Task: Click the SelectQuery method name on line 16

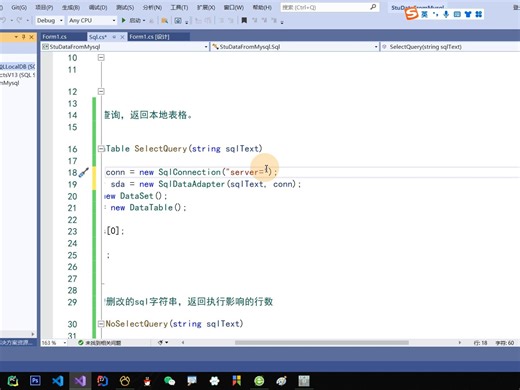Action: (161, 149)
